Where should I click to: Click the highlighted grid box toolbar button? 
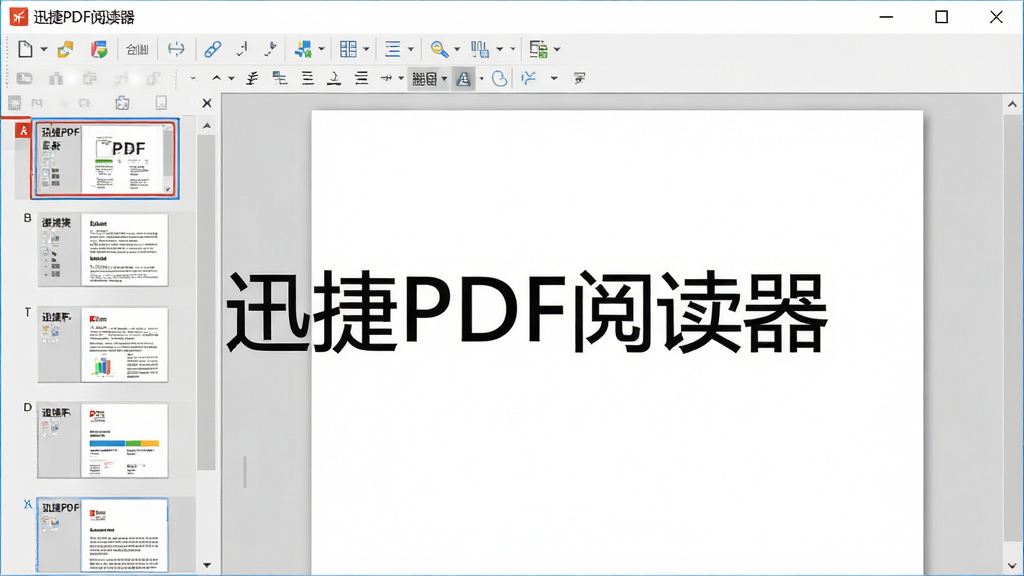(424, 78)
